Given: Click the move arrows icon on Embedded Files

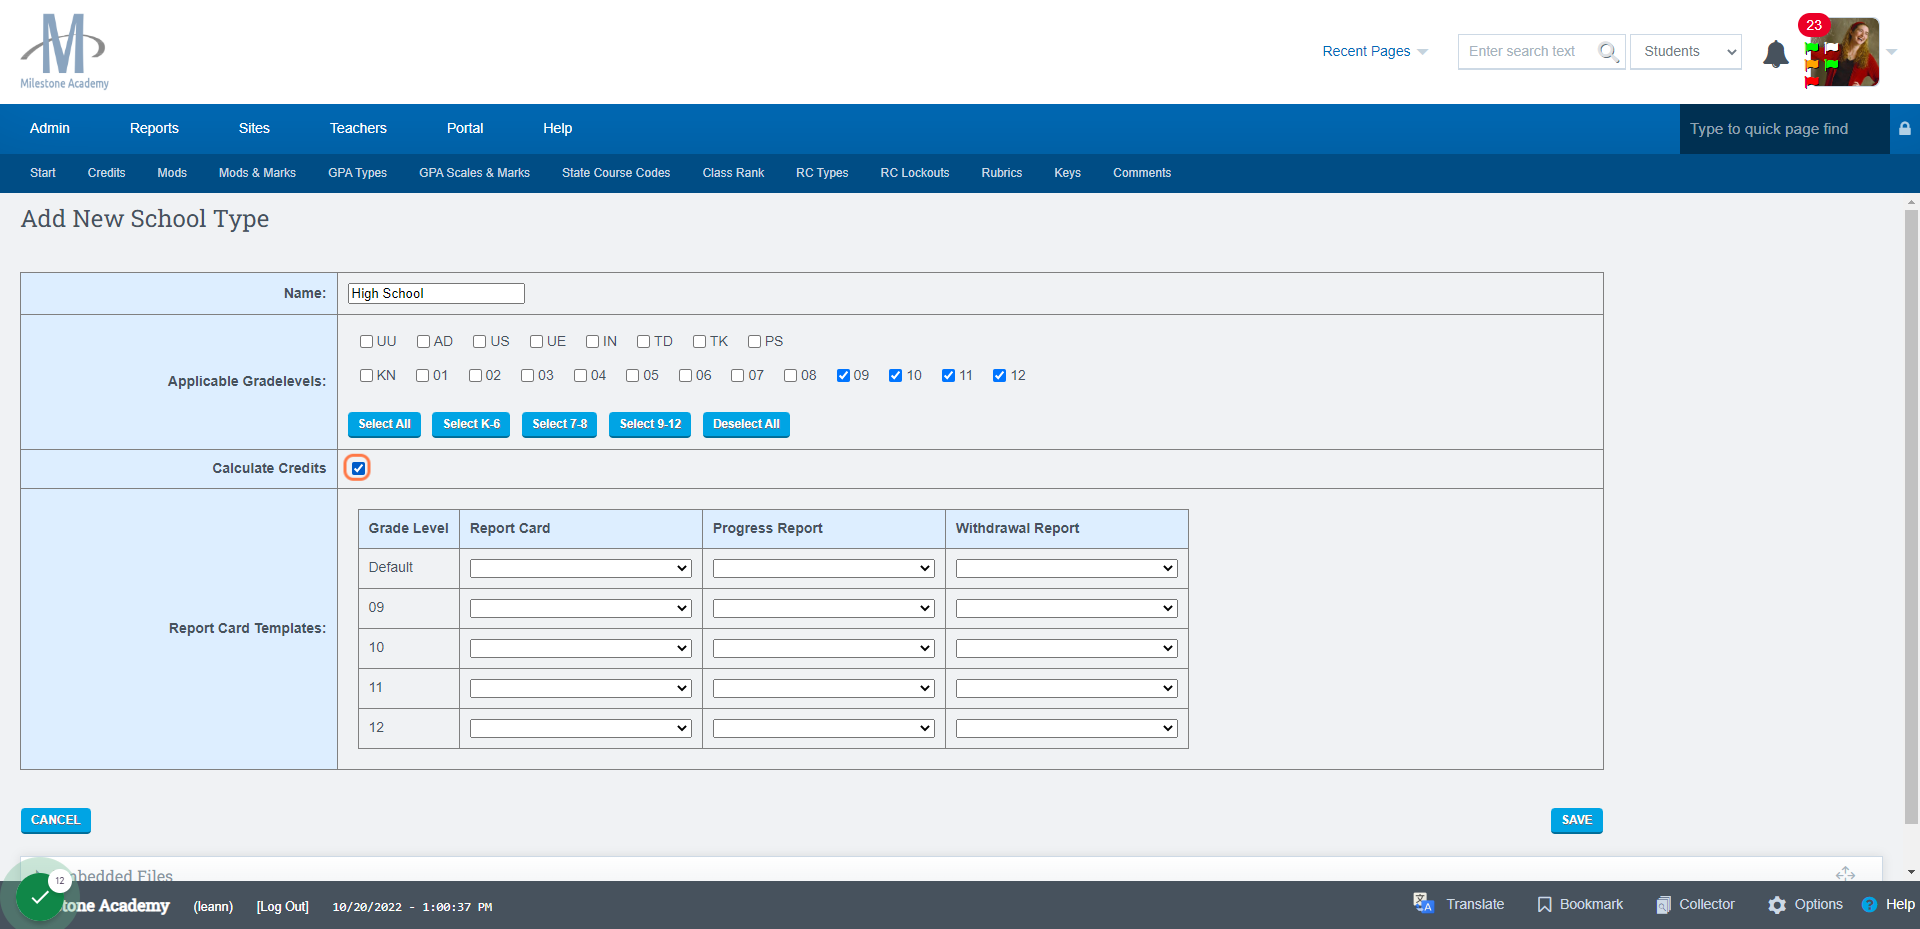Looking at the screenshot, I should (1845, 874).
